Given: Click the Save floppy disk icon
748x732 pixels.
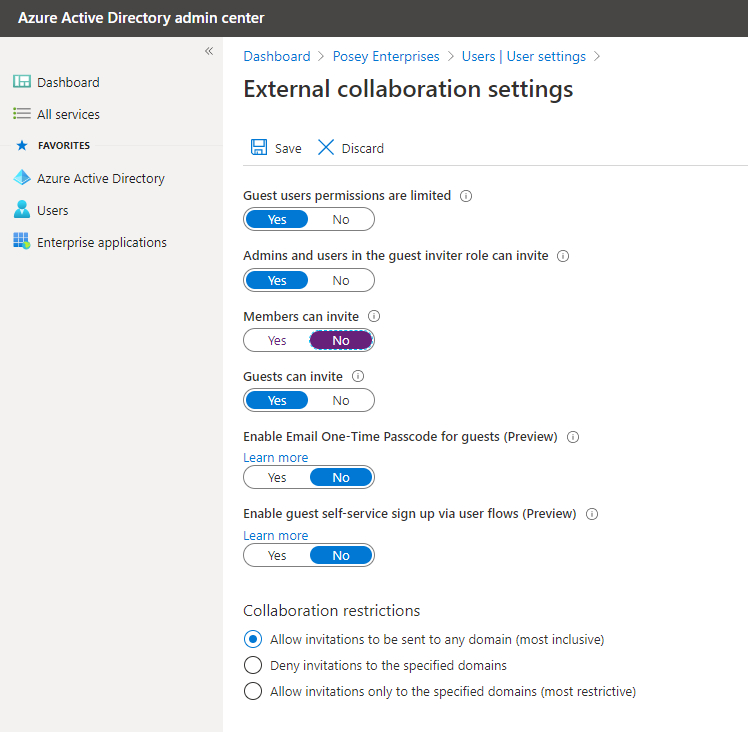Looking at the screenshot, I should [259, 147].
